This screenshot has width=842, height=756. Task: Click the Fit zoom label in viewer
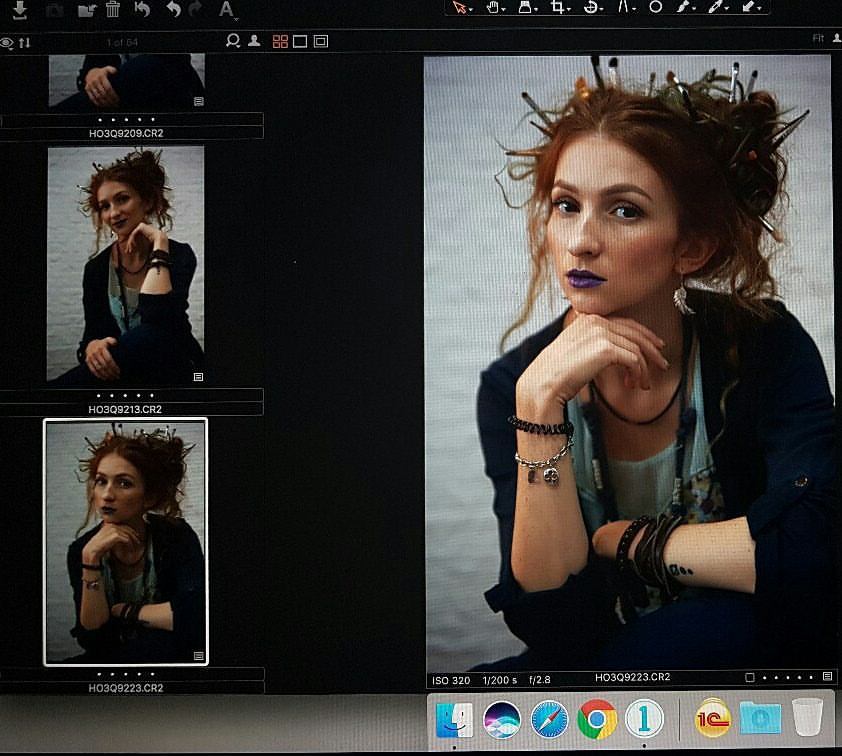(818, 38)
